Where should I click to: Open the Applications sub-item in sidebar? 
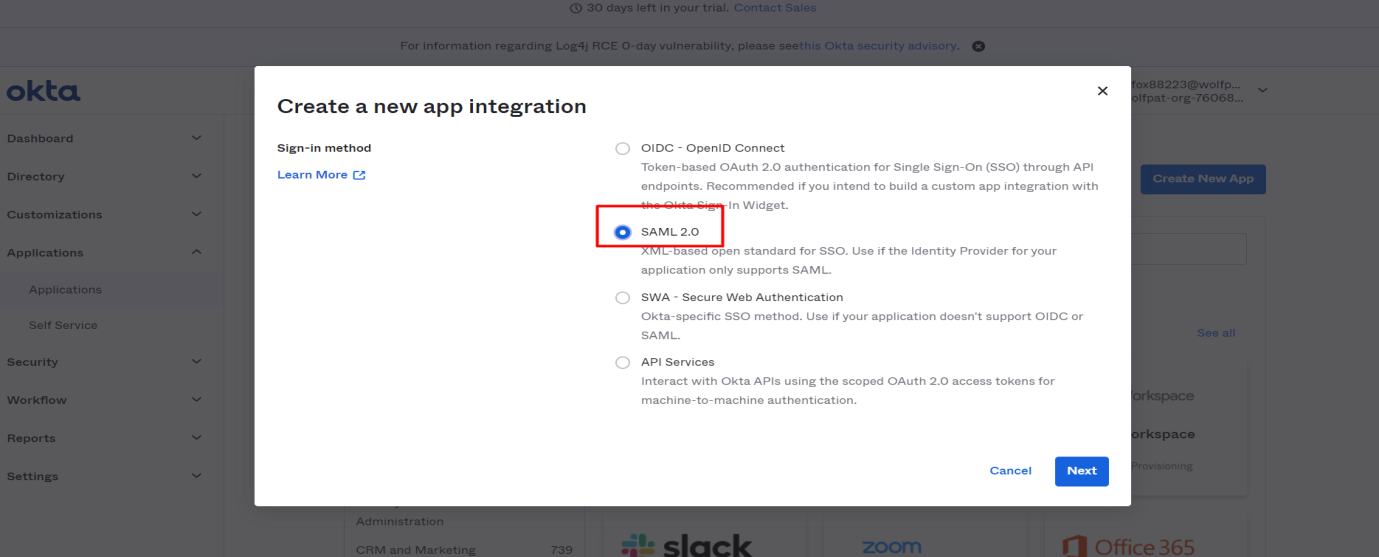coord(65,290)
